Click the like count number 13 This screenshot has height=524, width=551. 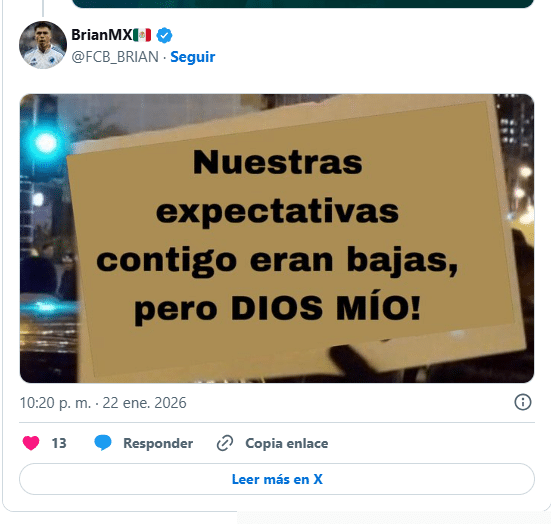[x=59, y=443]
